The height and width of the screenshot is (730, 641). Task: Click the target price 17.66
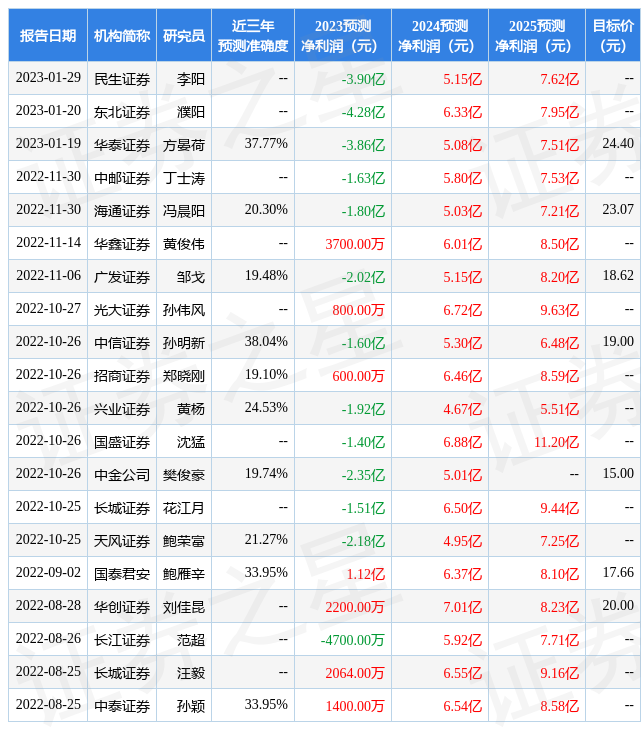[x=618, y=573]
